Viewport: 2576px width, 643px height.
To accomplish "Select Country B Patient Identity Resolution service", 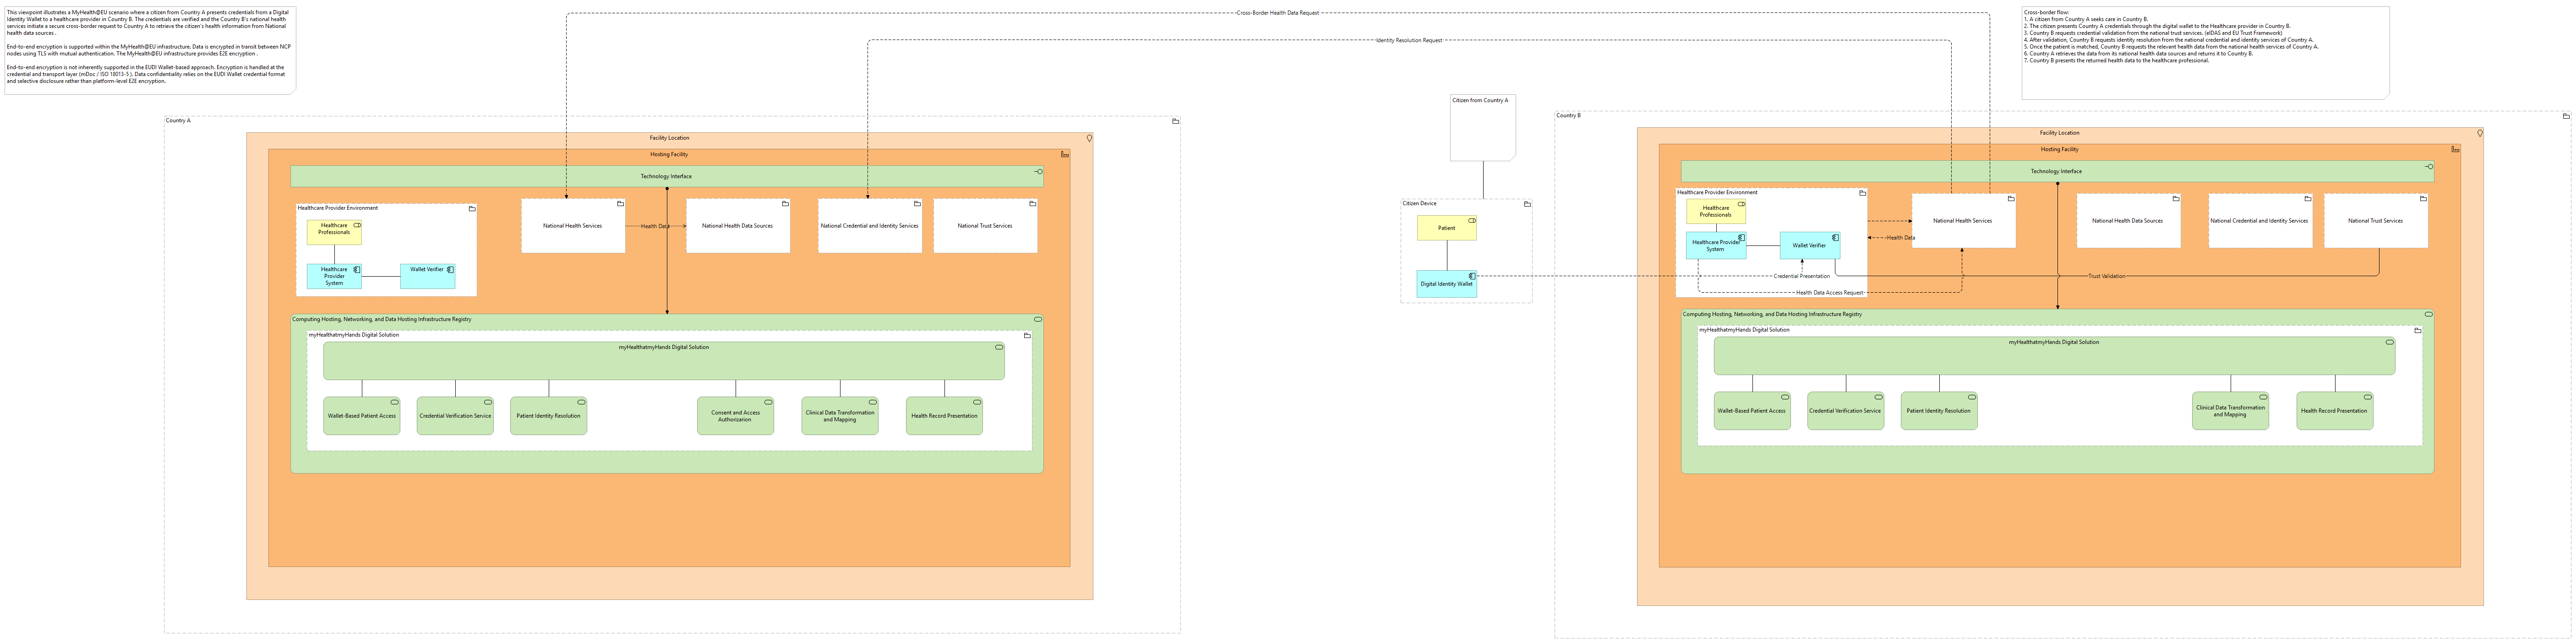I will pyautogui.click(x=1939, y=411).
